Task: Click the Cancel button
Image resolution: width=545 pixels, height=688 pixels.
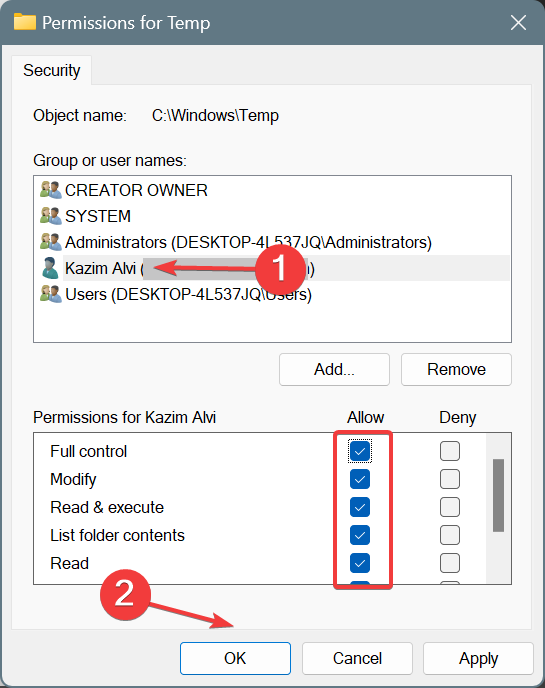Action: [x=357, y=658]
